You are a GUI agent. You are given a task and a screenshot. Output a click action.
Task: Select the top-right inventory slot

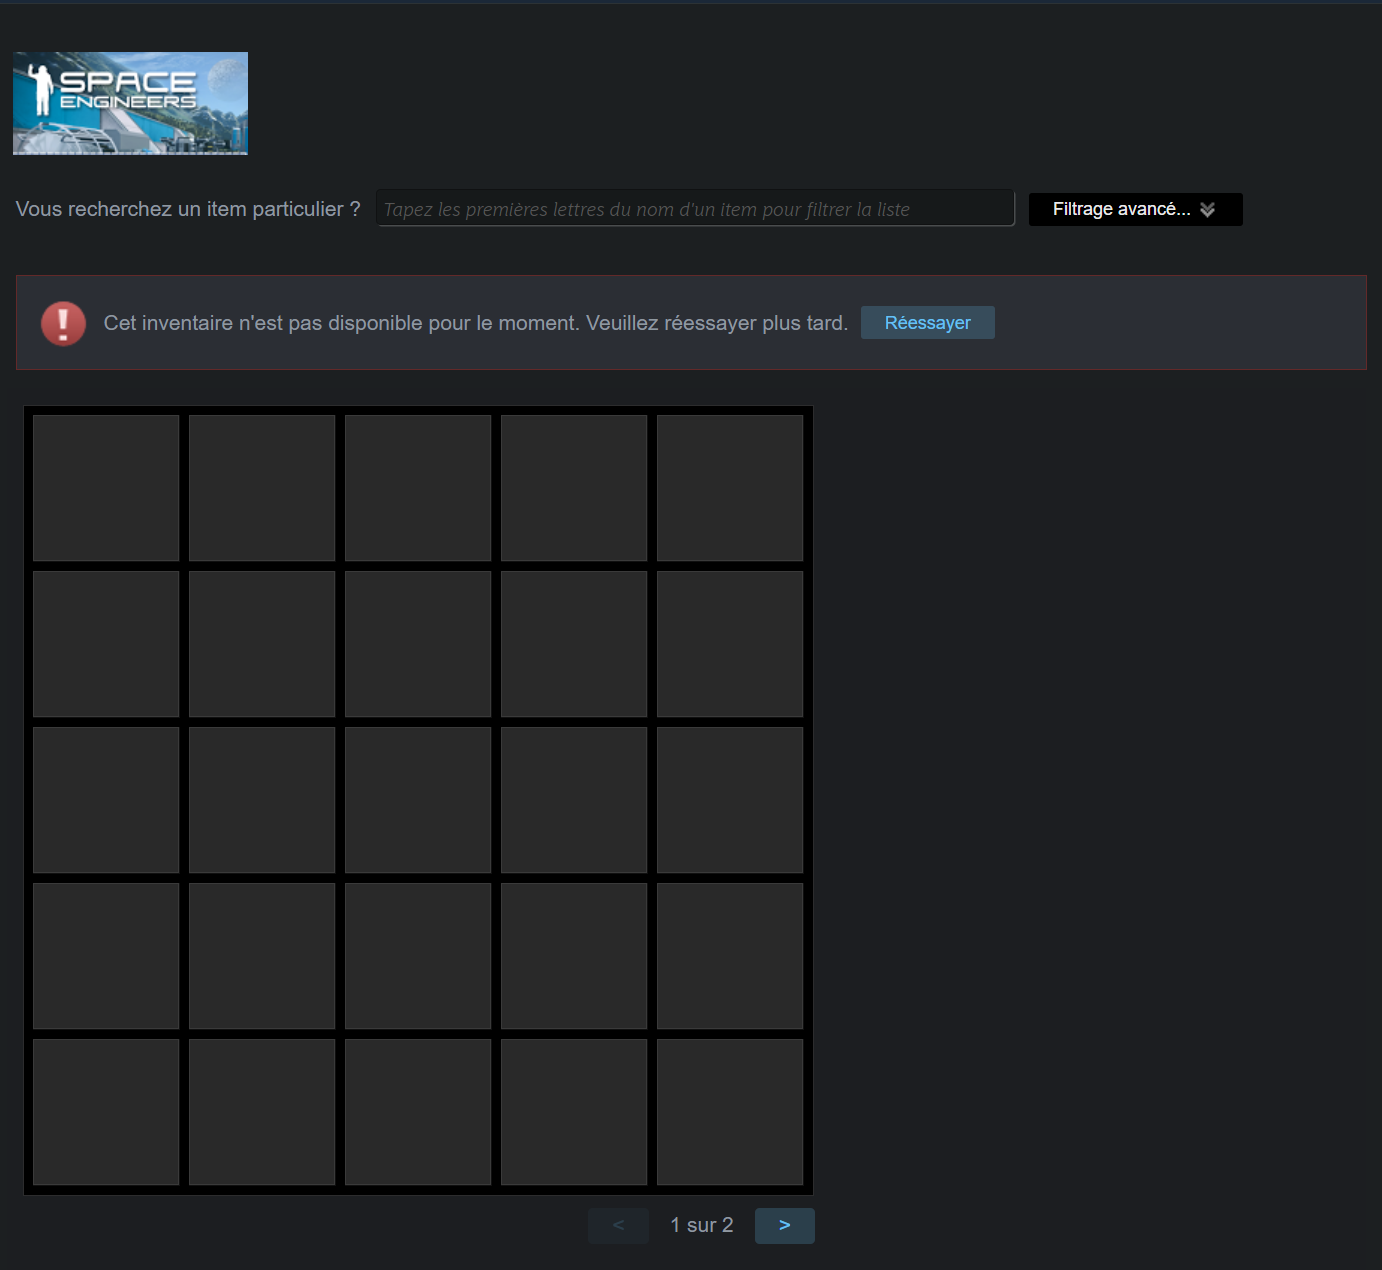(x=730, y=488)
